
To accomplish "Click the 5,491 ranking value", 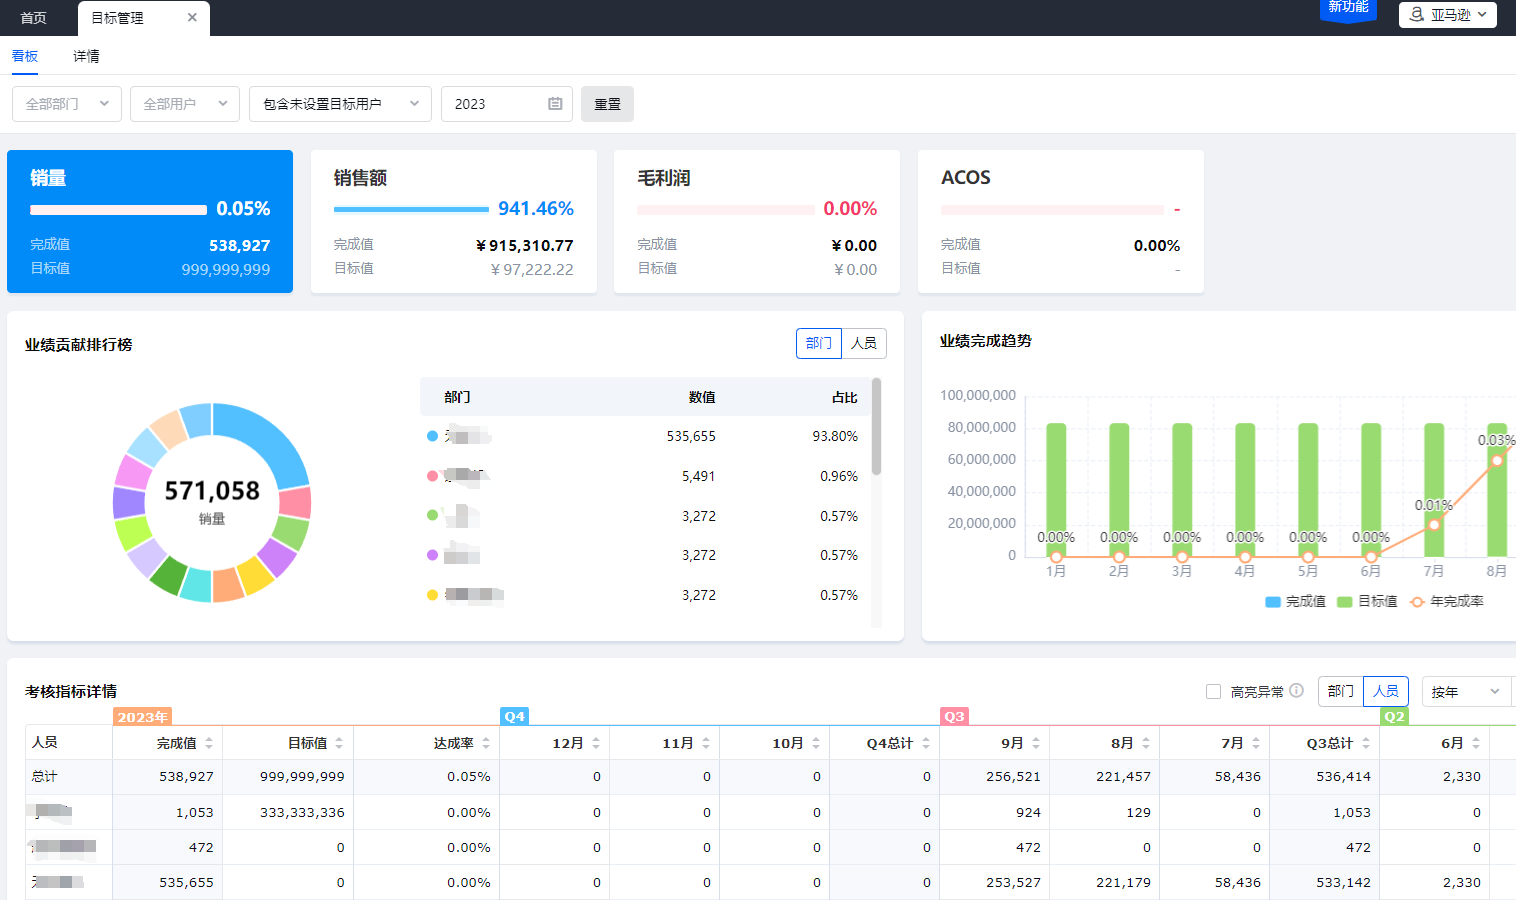I will (698, 476).
